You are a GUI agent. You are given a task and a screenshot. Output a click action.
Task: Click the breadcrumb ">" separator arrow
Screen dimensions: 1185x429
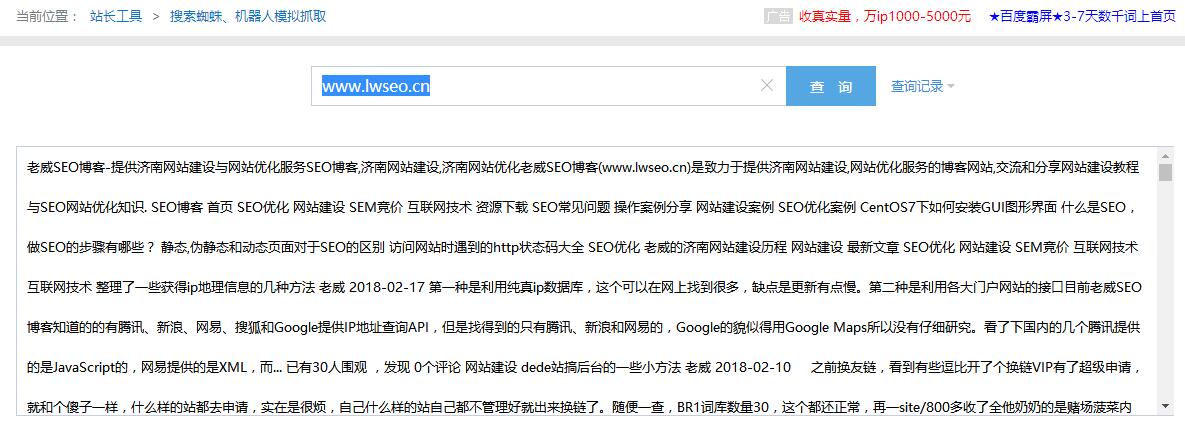coord(156,17)
